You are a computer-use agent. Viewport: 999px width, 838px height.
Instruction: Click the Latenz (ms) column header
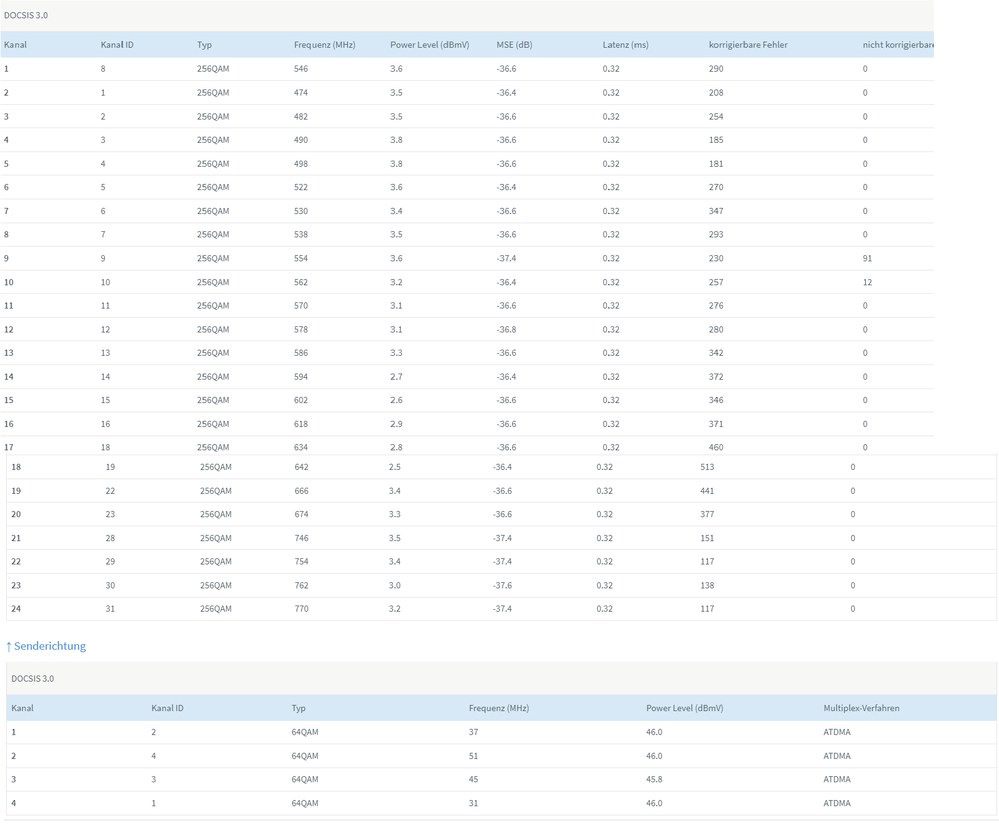tap(625, 45)
